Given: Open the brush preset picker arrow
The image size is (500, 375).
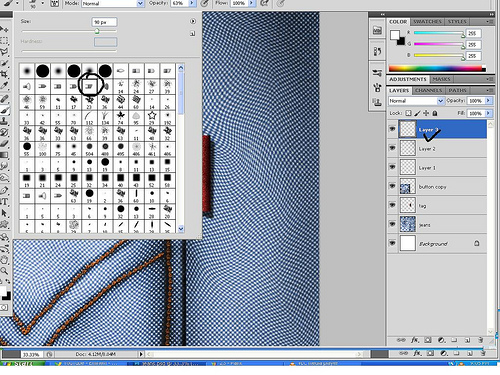Looking at the screenshot, I should click(x=42, y=3).
